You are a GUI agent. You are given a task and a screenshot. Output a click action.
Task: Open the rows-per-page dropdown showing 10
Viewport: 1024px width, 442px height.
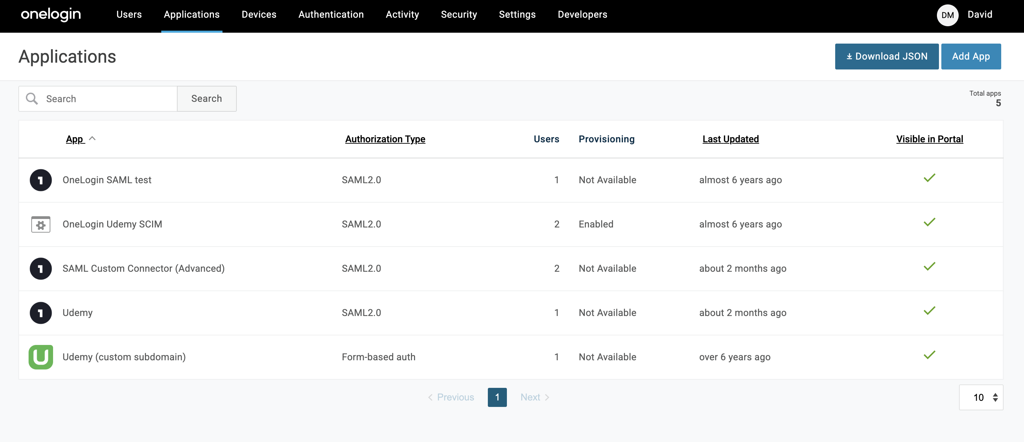click(x=981, y=397)
